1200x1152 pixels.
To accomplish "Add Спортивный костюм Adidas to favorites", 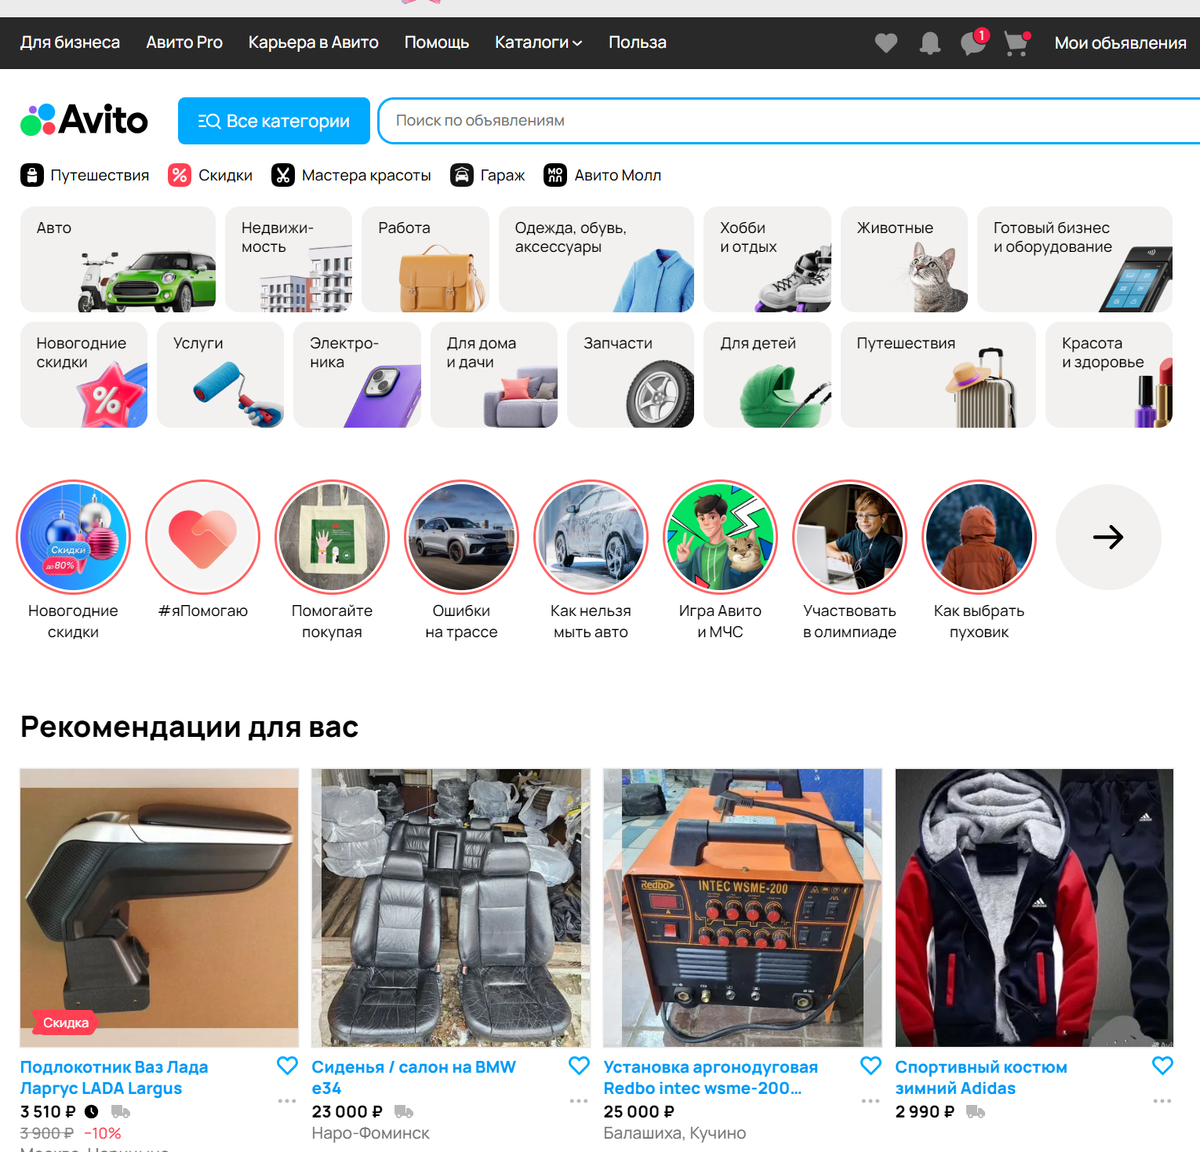I will point(1162,1066).
